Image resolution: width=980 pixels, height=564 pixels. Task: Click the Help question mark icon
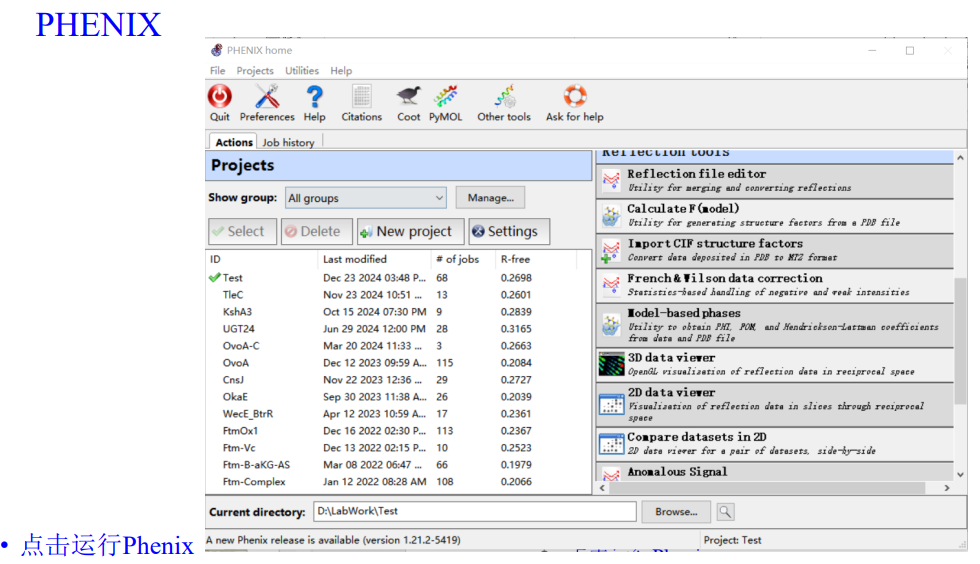point(314,97)
